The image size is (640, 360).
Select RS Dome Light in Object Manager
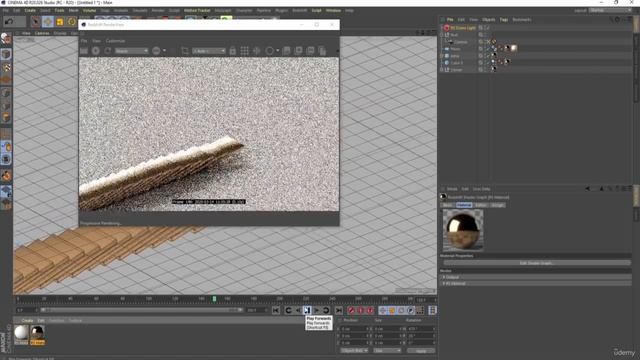coord(463,28)
